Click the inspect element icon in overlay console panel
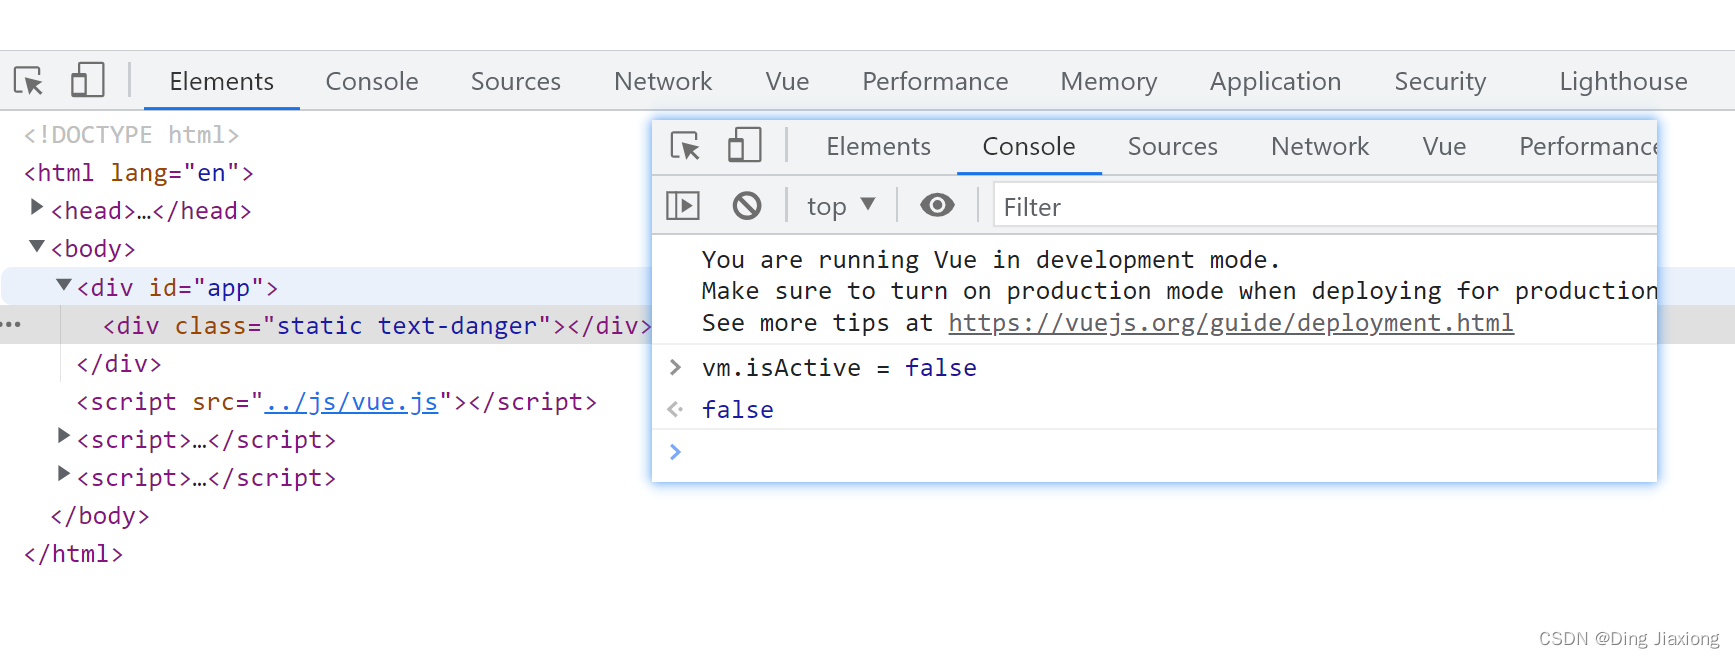 coord(685,146)
